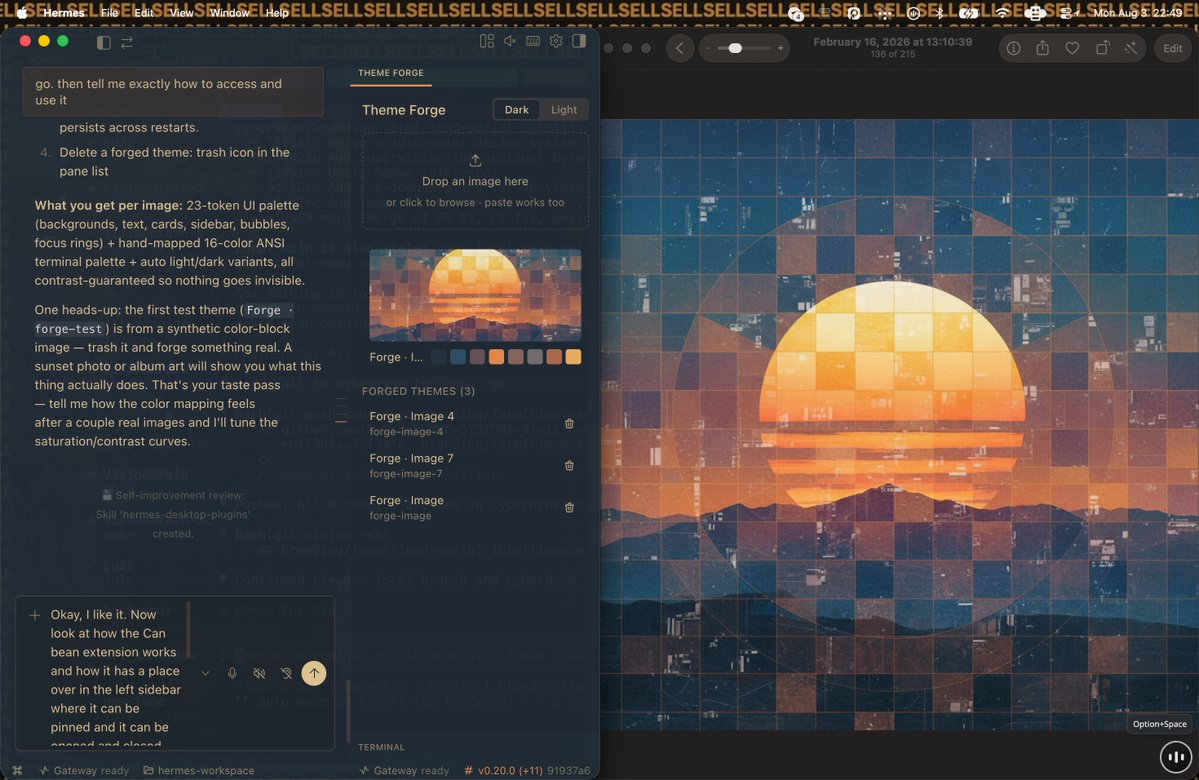Click the sunset image in photo viewer
This screenshot has height=780, width=1199.
(899, 424)
